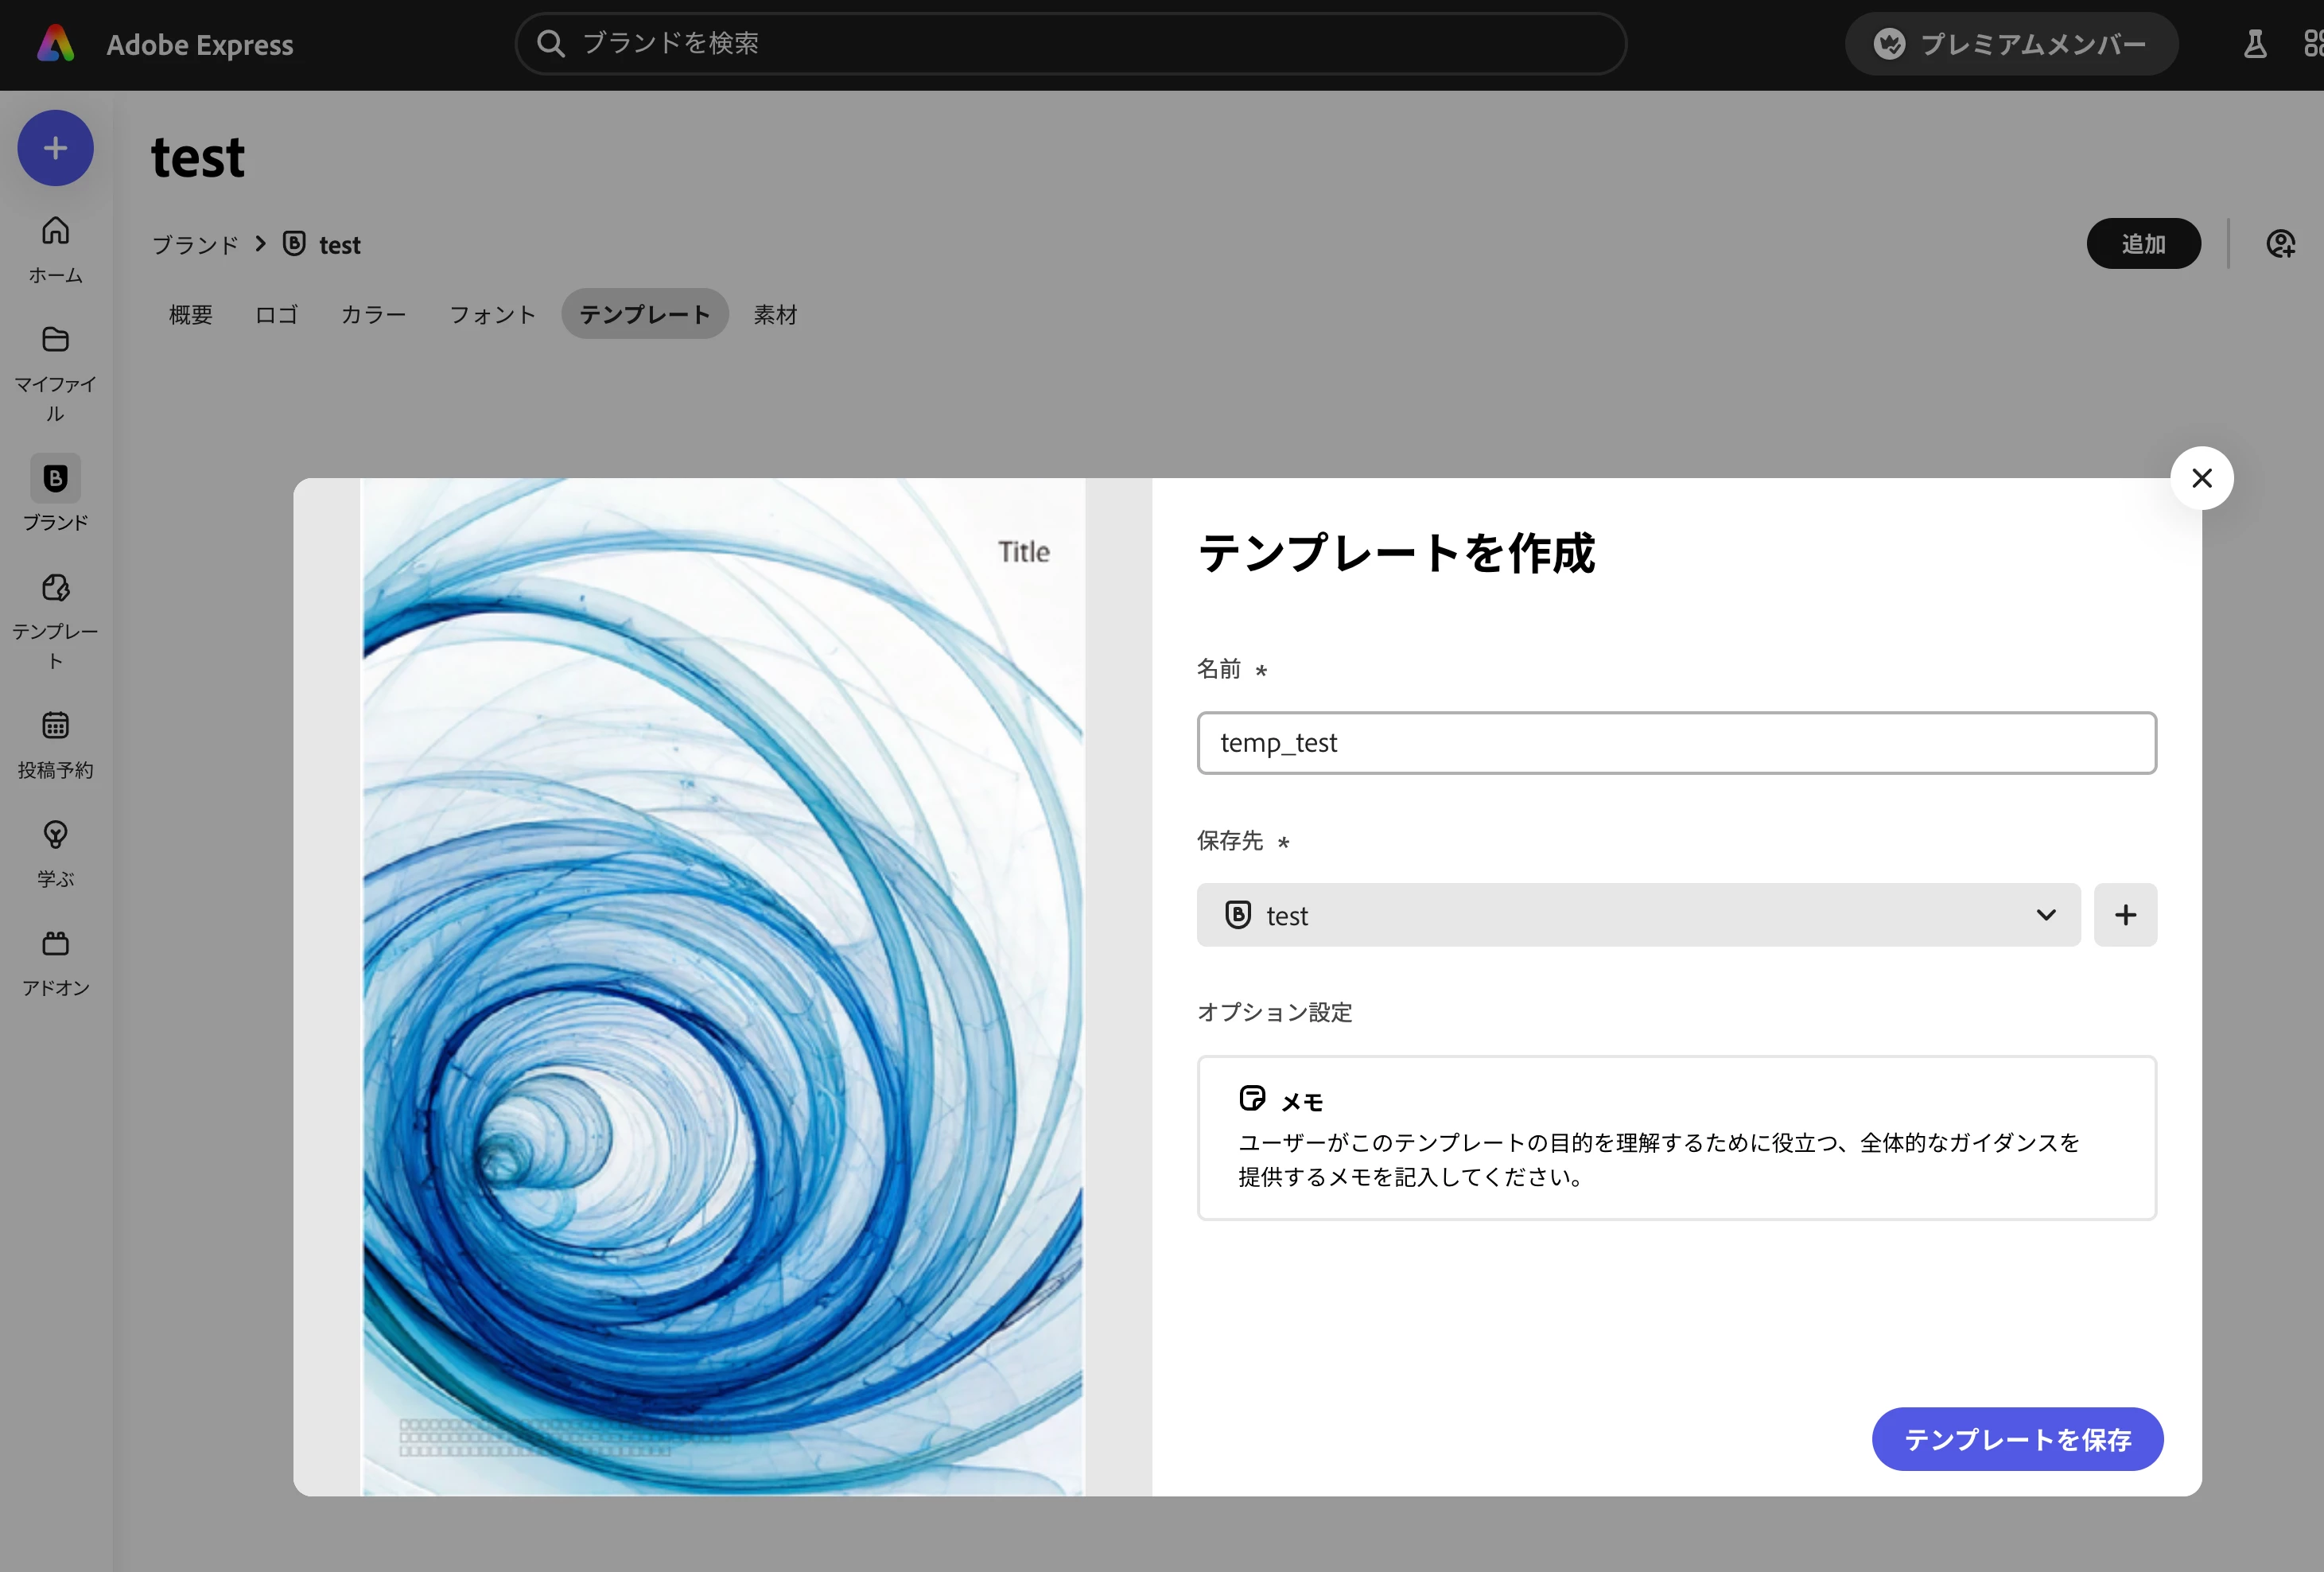The height and width of the screenshot is (1572, 2324).
Task: Open the 学ぶ lightbulb icon
Action: pyautogui.click(x=55, y=834)
